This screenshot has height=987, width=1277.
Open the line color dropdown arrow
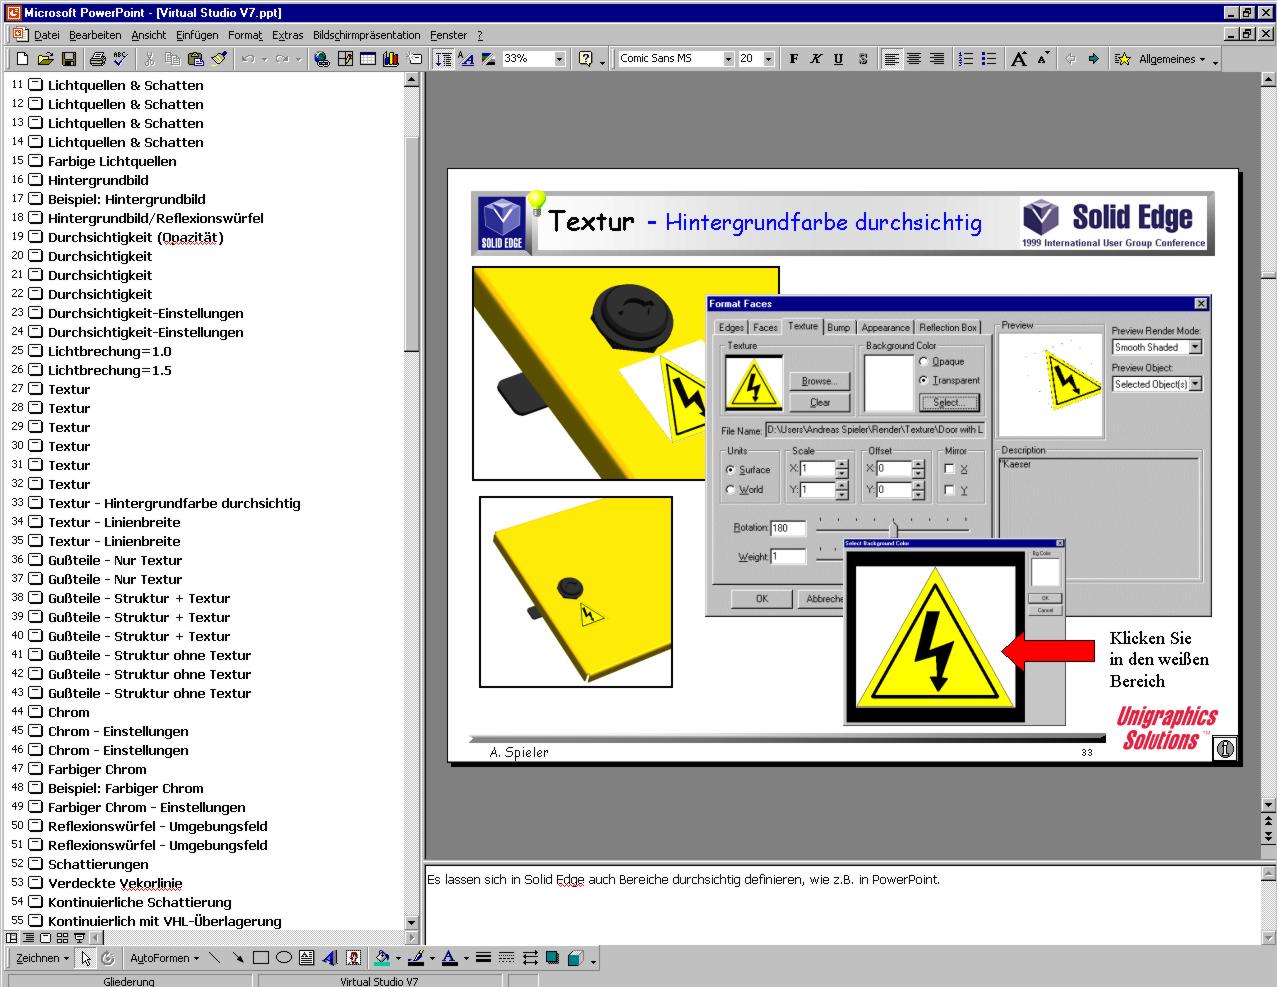click(x=432, y=958)
